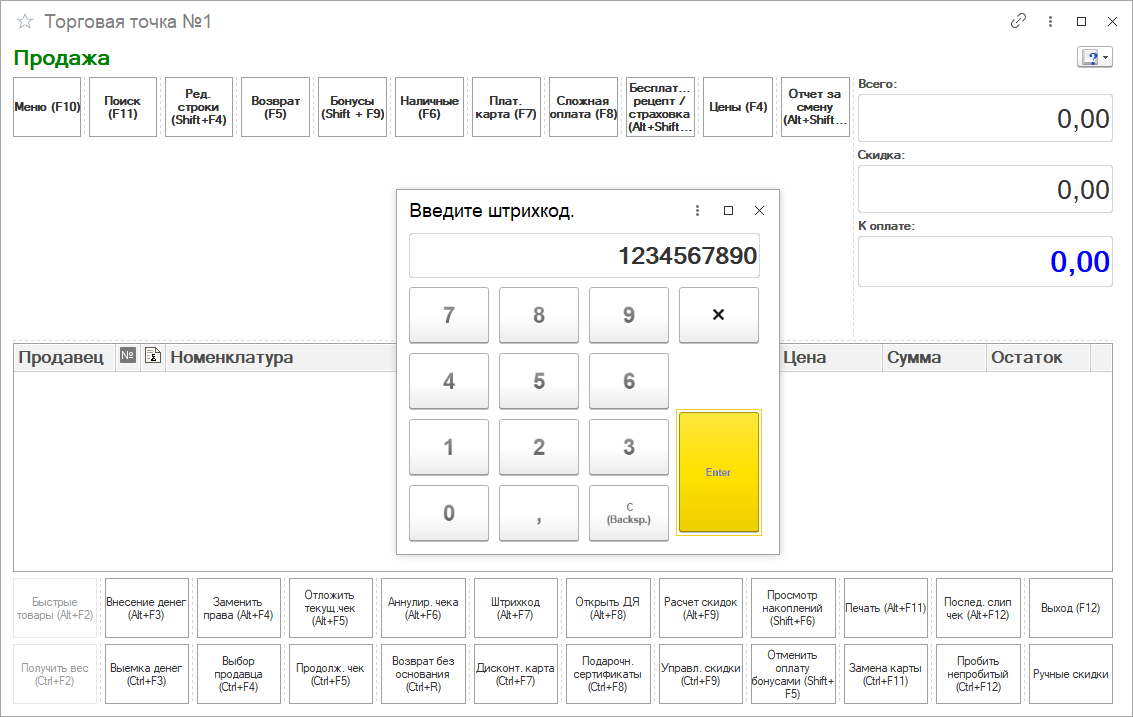Tap keypad digit 6
Screen dimensions: 1133x717
pyautogui.click(x=629, y=381)
